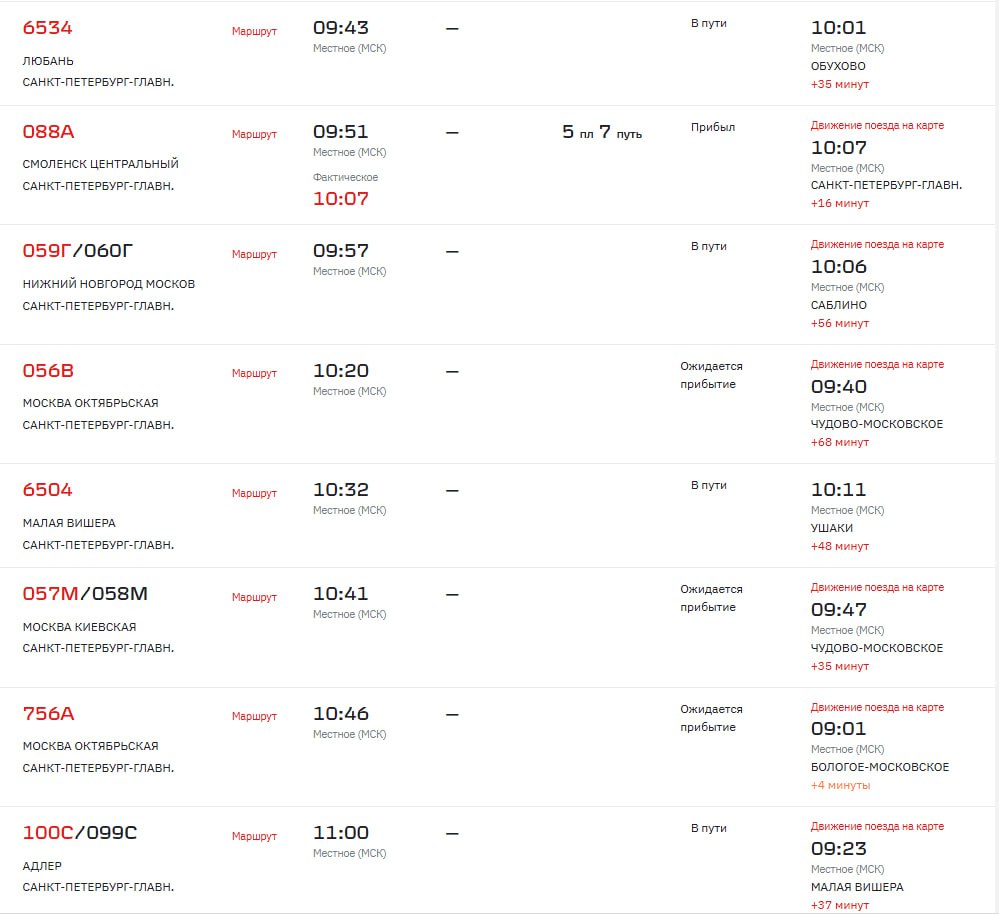Screen dimensions: 999x914
Task: Select train number 6534
Action: click(x=47, y=28)
